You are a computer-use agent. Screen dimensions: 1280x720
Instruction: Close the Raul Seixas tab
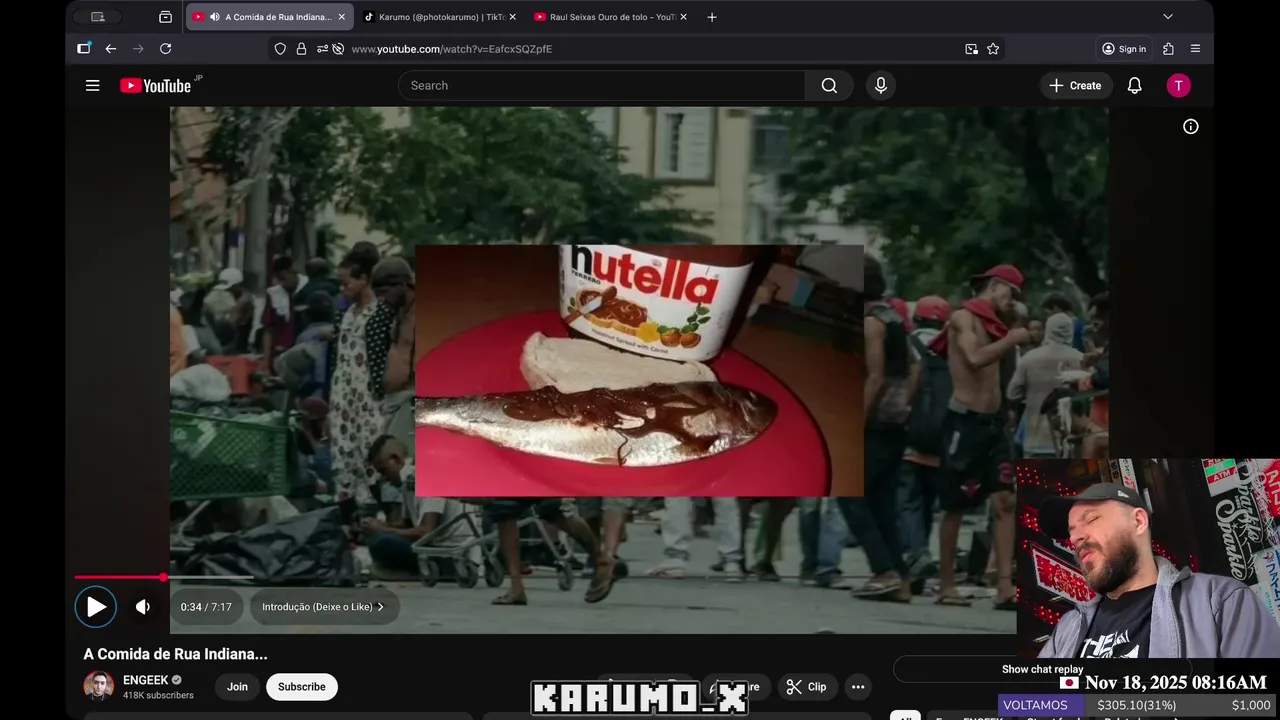point(683,17)
